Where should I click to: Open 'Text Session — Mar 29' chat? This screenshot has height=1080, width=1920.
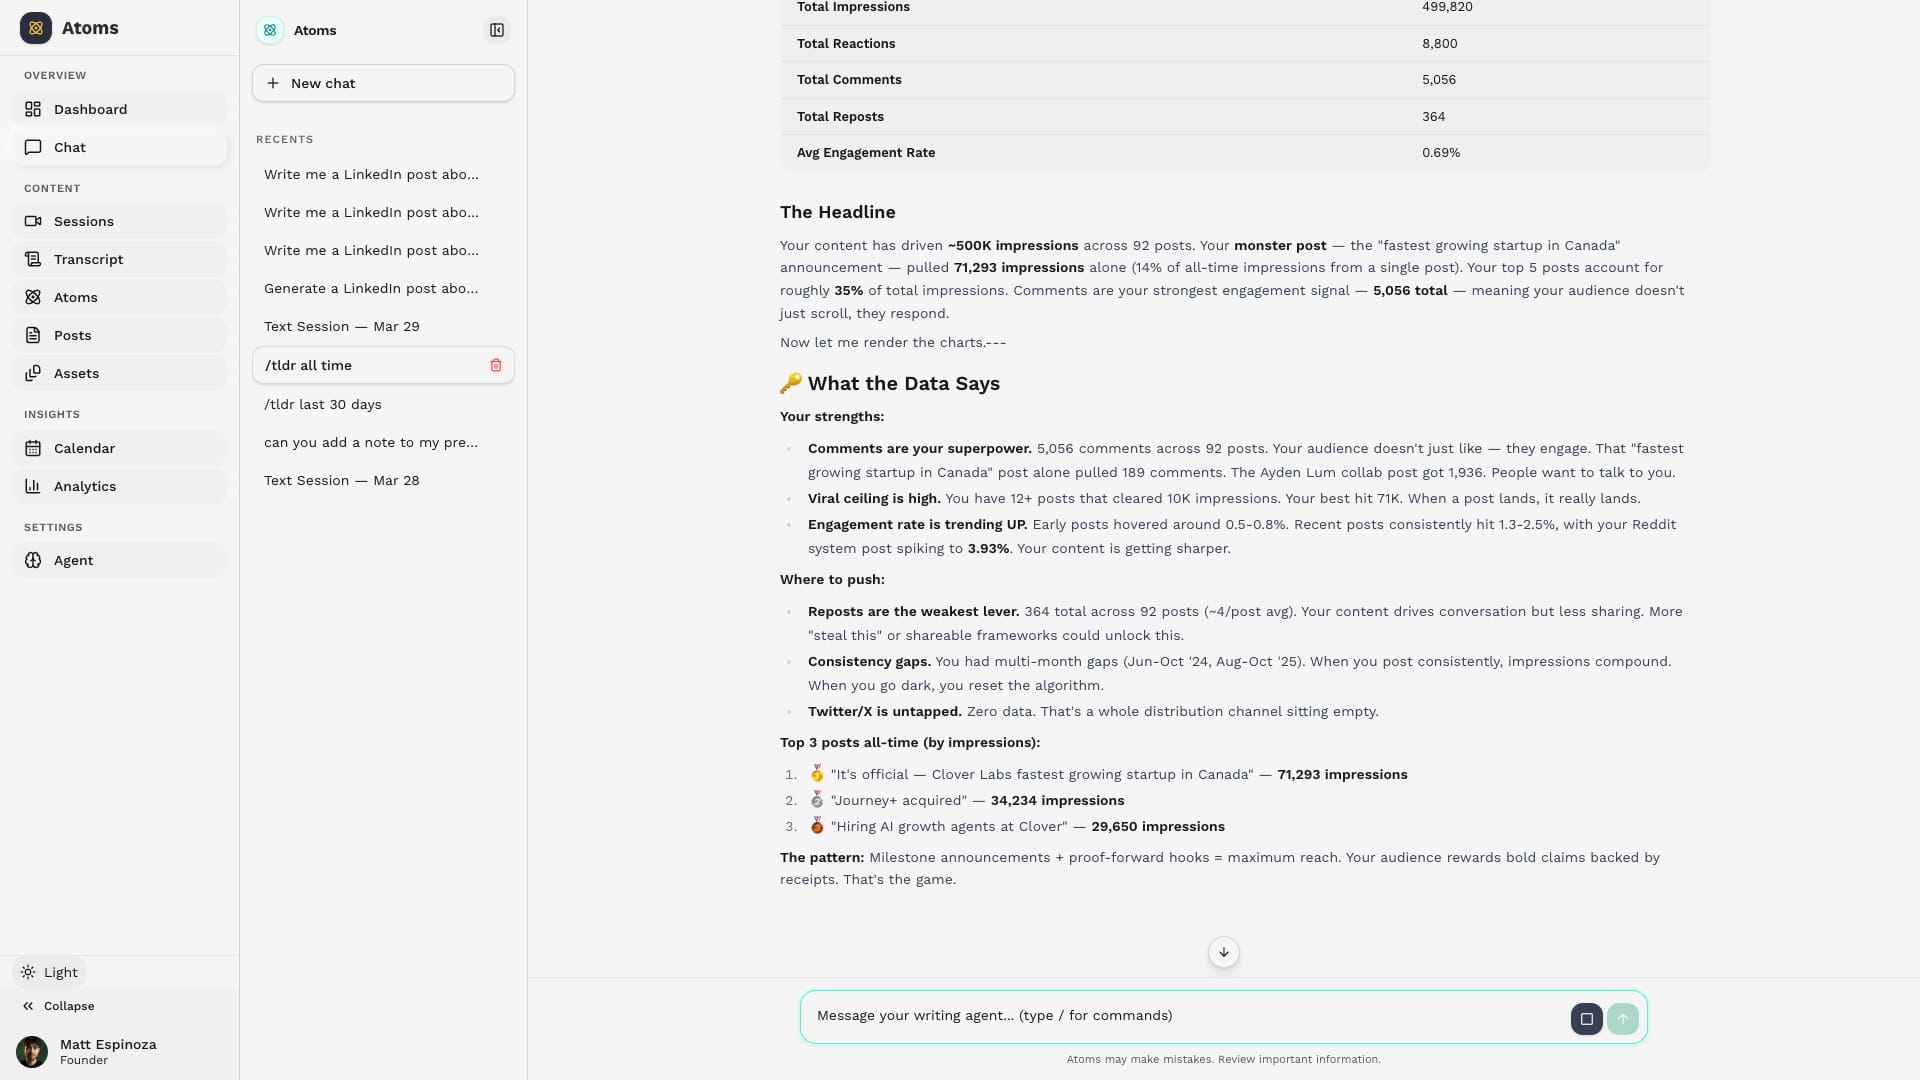[x=342, y=327]
